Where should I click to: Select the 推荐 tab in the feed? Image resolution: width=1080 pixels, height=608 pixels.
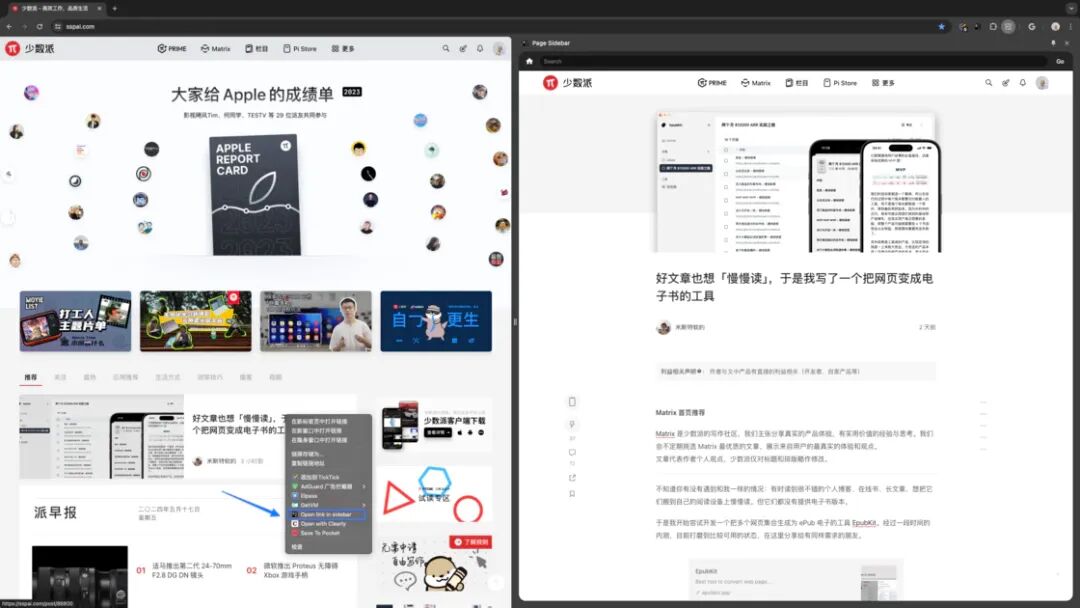pos(31,377)
